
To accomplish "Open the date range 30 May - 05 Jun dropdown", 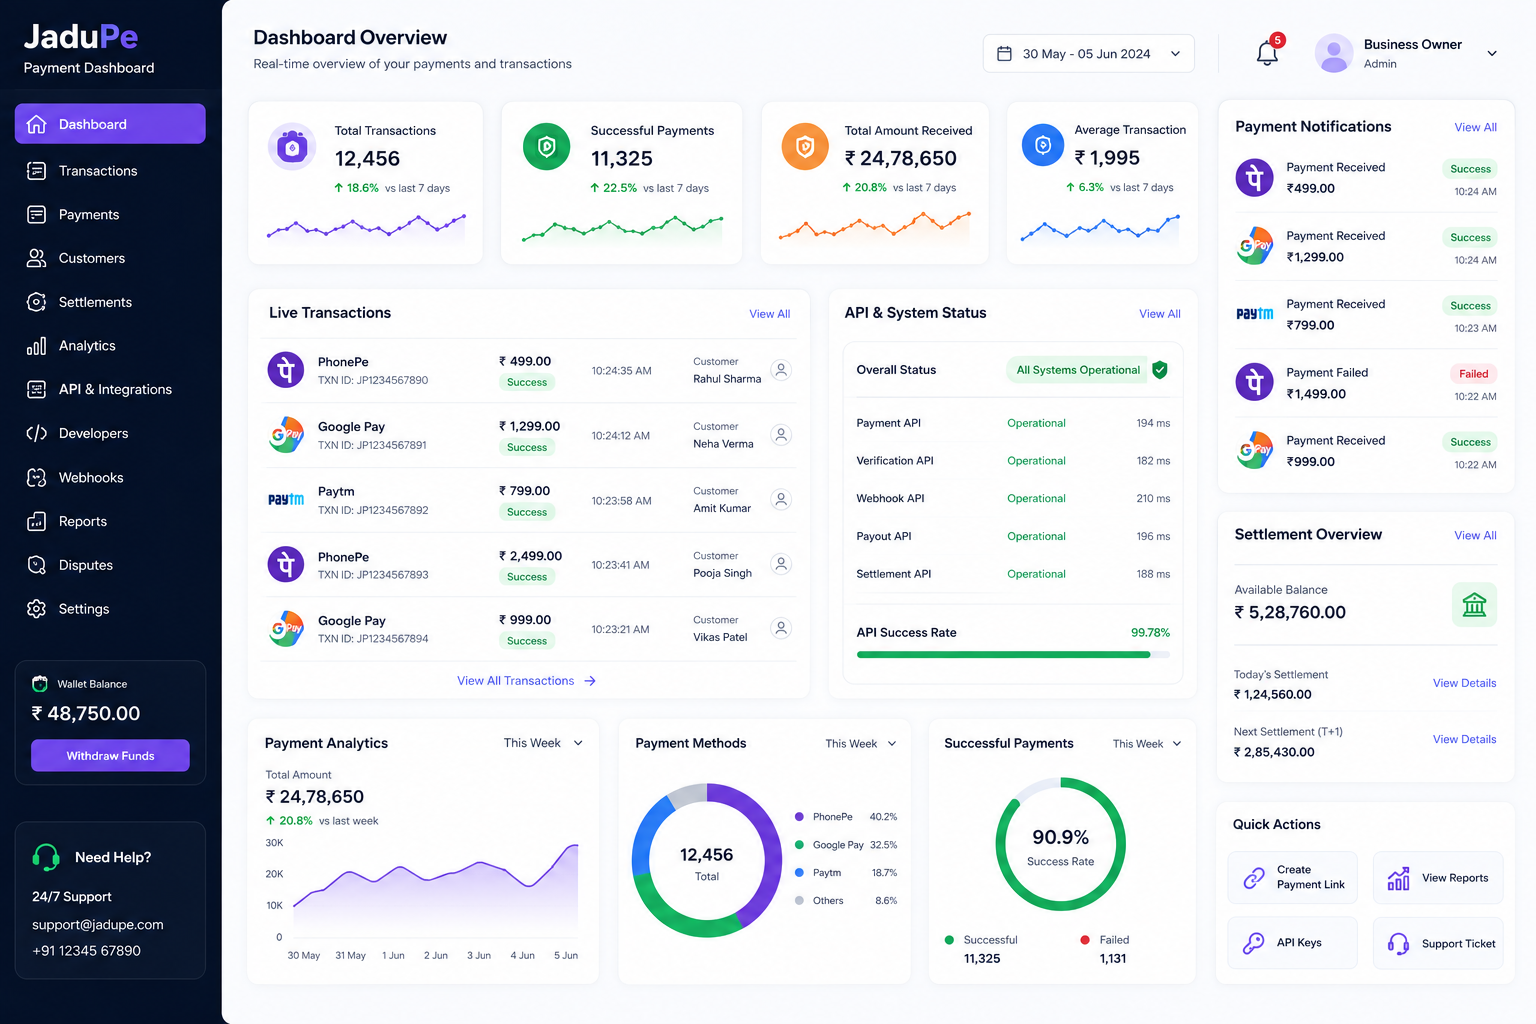I will click(1088, 54).
